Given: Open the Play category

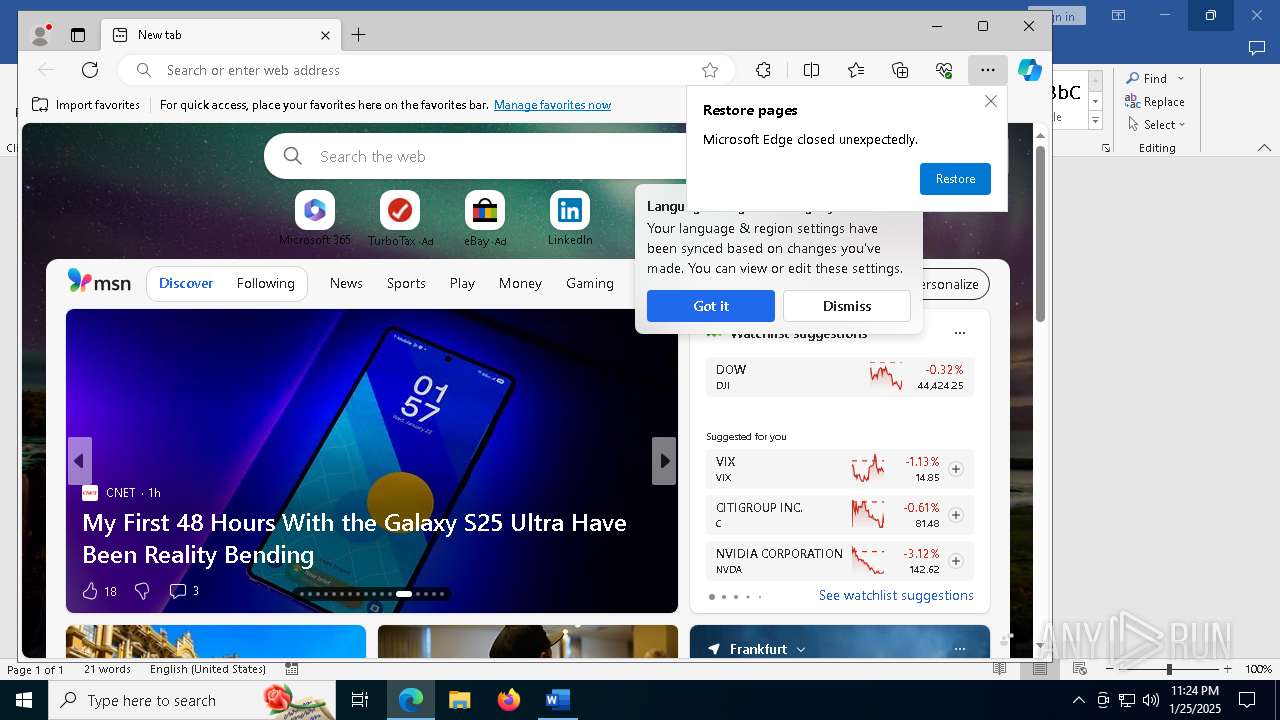Looking at the screenshot, I should coord(462,283).
